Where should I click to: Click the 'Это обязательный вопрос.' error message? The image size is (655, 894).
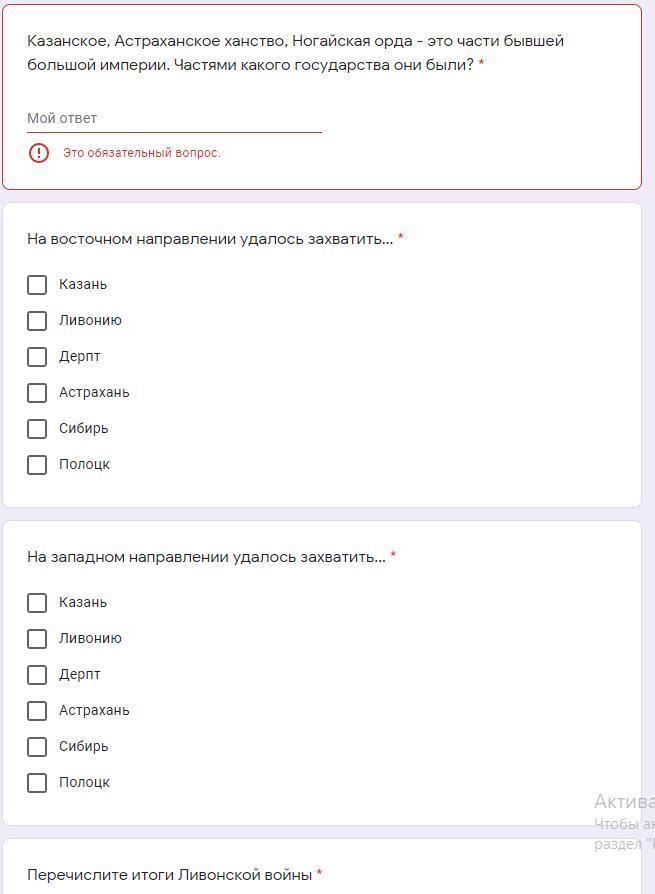pos(142,153)
